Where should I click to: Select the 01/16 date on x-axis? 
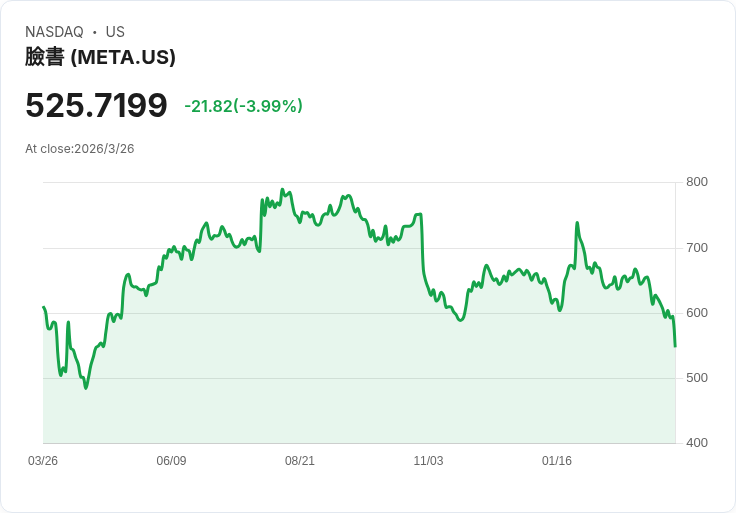(x=557, y=461)
